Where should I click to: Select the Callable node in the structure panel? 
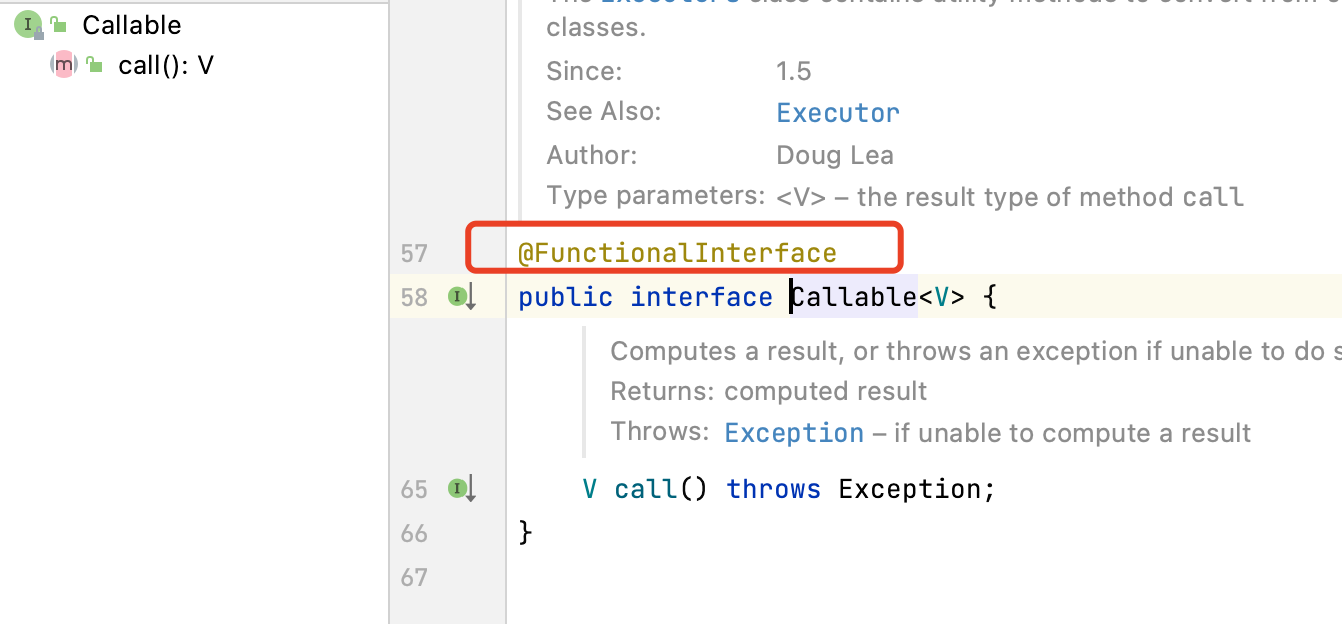tap(131, 26)
